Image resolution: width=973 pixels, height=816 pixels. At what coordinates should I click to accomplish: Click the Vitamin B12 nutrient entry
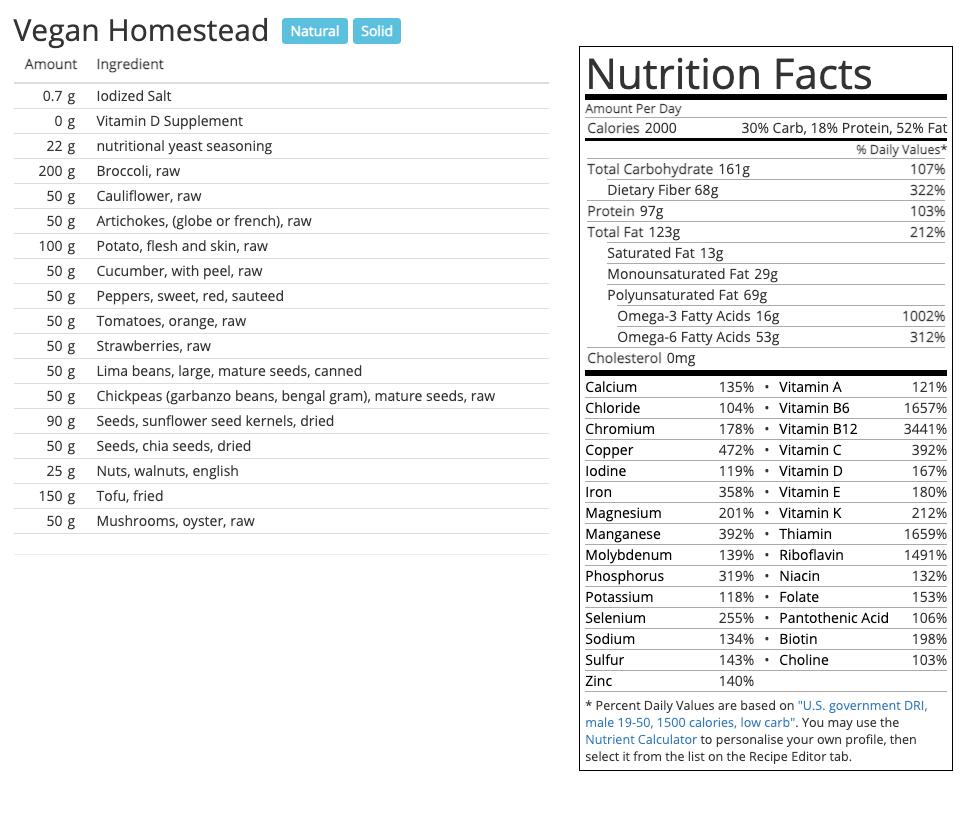pos(818,429)
